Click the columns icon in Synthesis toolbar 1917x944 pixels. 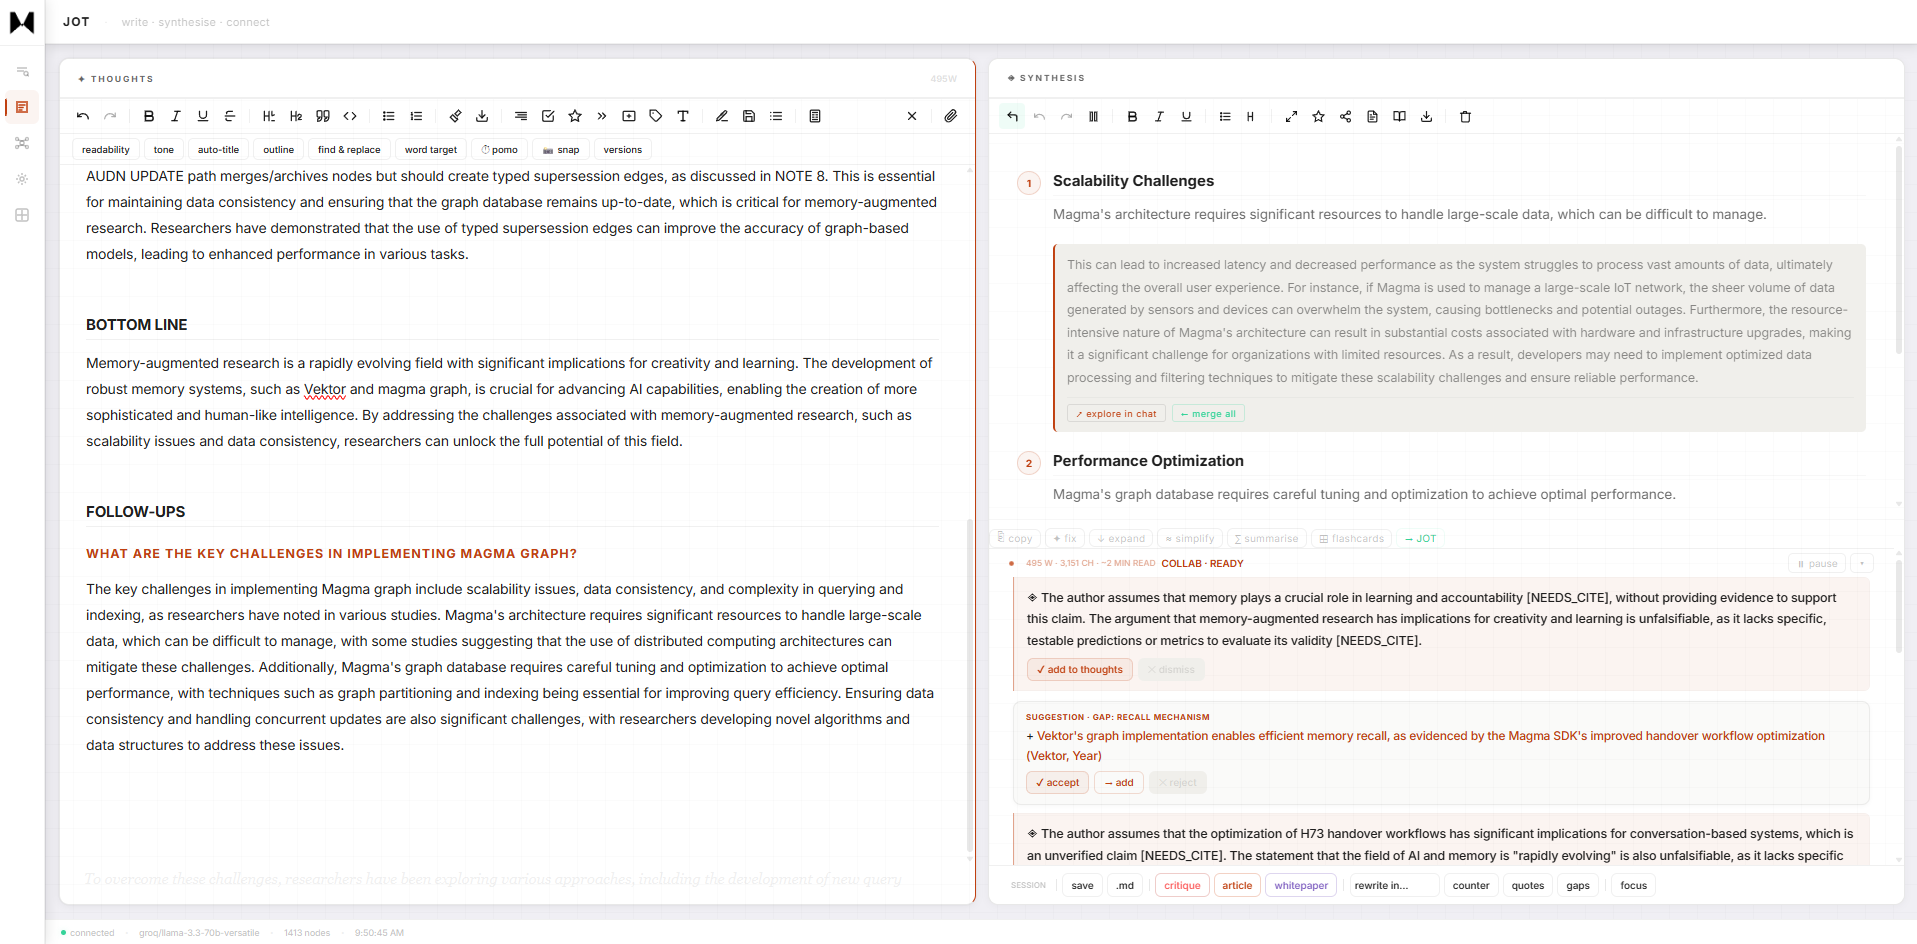1094,117
